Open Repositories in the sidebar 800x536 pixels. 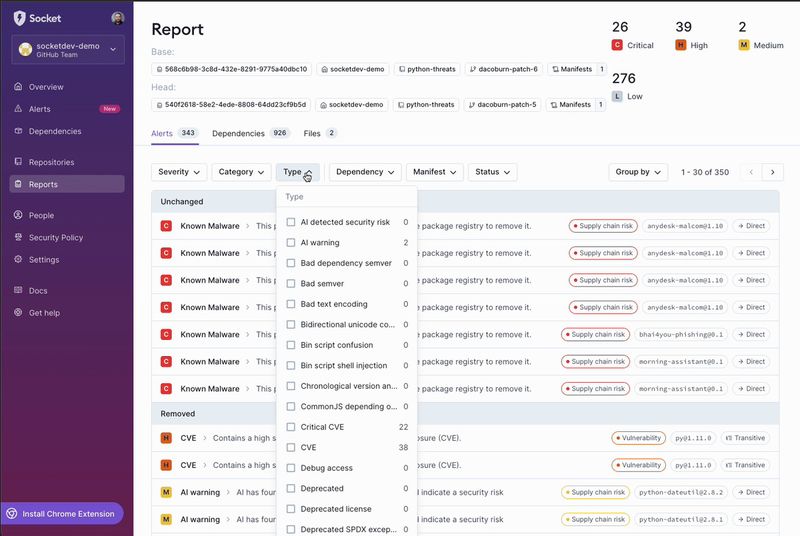coord(67,162)
